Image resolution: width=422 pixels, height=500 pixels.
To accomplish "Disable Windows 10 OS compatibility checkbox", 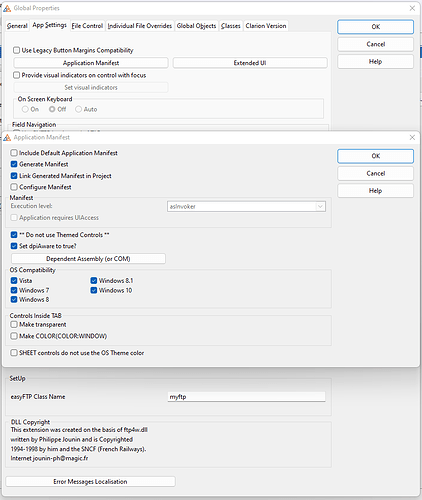I will coord(94,290).
